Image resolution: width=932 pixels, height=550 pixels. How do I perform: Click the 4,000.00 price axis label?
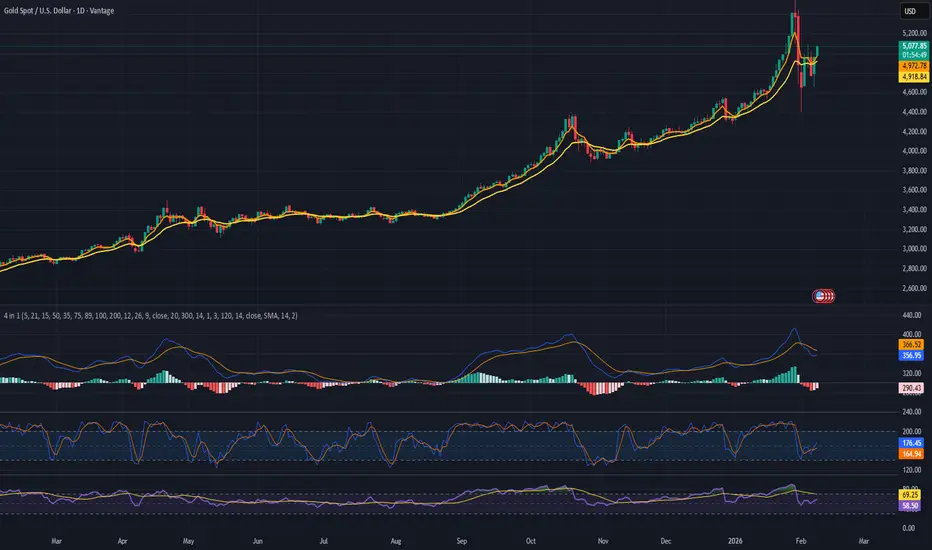914,151
